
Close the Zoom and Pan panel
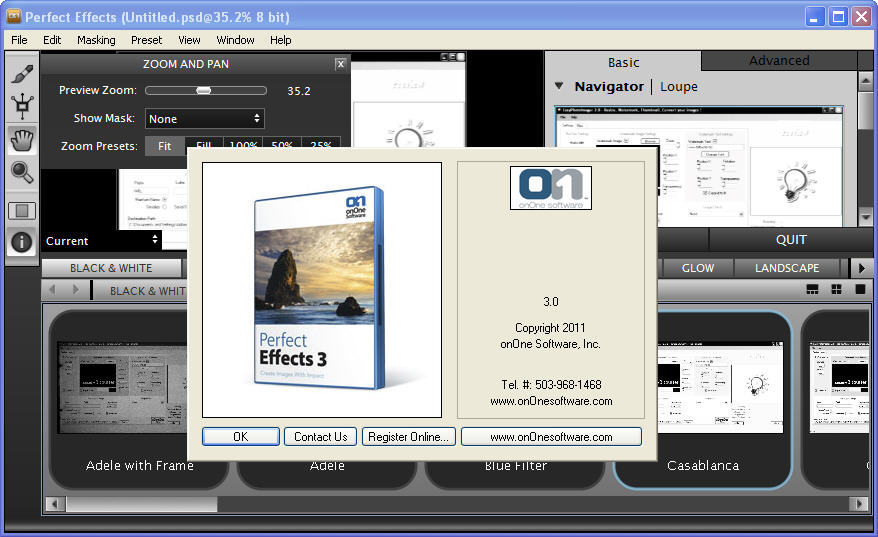pyautogui.click(x=340, y=64)
